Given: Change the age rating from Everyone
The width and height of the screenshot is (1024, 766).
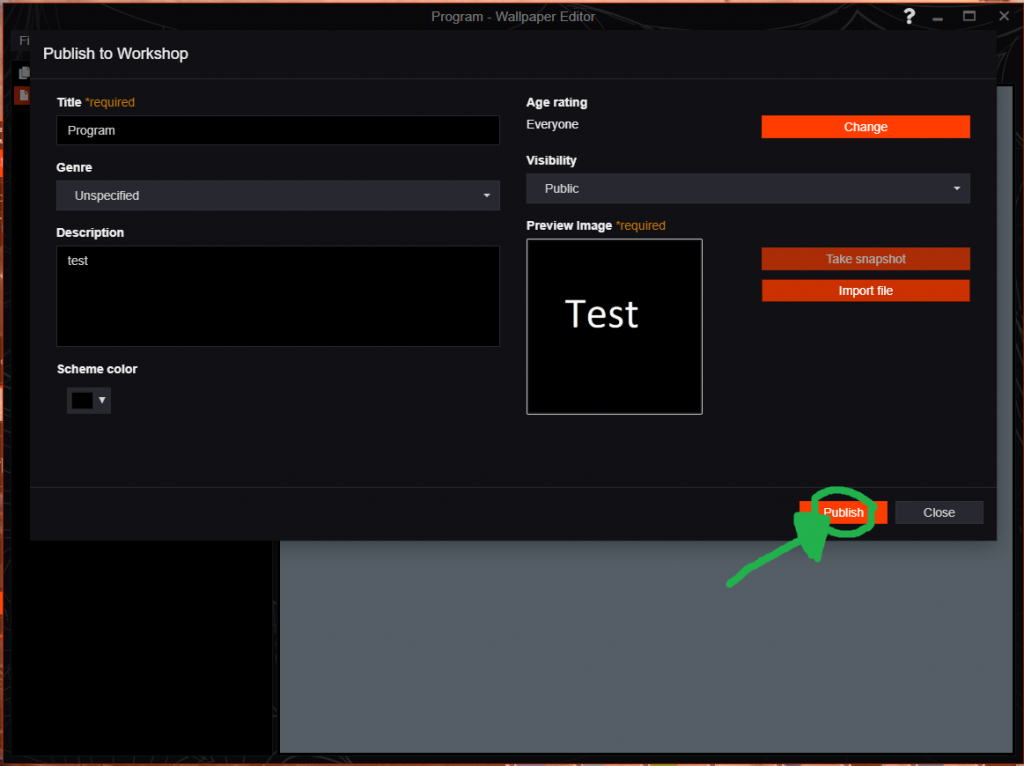Looking at the screenshot, I should [865, 126].
